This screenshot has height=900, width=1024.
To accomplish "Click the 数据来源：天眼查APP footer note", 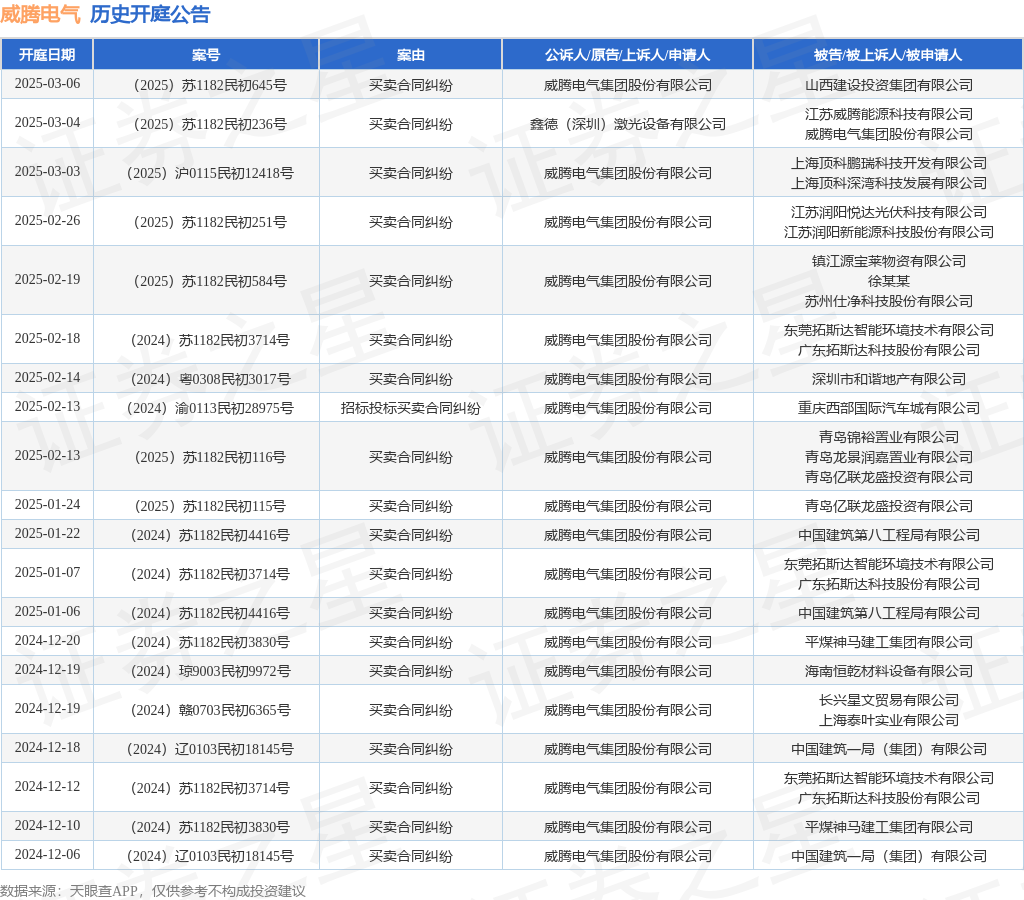I will tap(152, 891).
